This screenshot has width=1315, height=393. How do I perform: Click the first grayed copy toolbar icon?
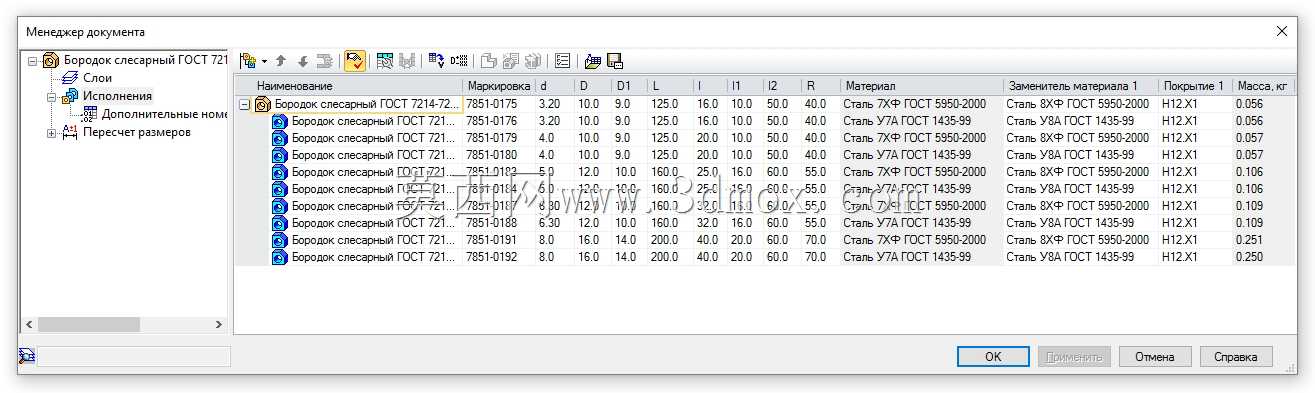[x=489, y=61]
